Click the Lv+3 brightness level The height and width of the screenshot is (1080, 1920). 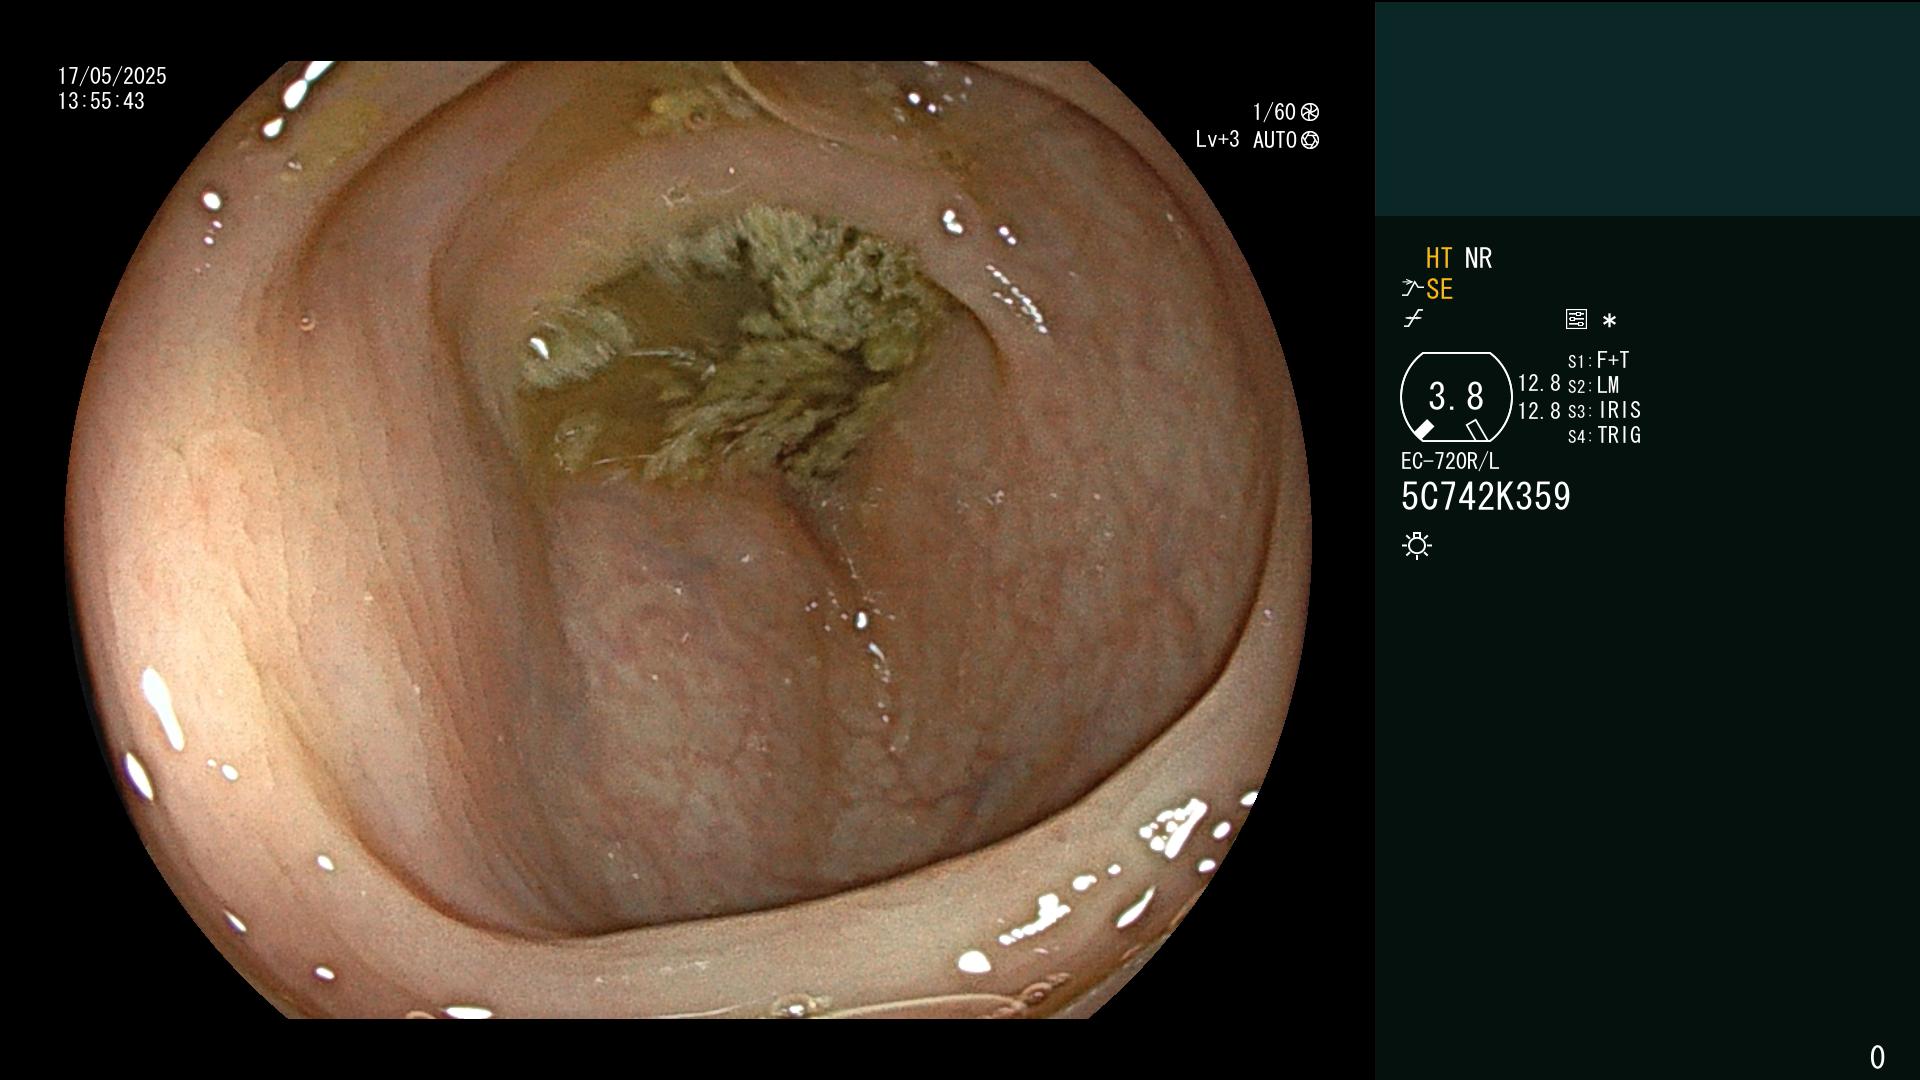point(1217,139)
